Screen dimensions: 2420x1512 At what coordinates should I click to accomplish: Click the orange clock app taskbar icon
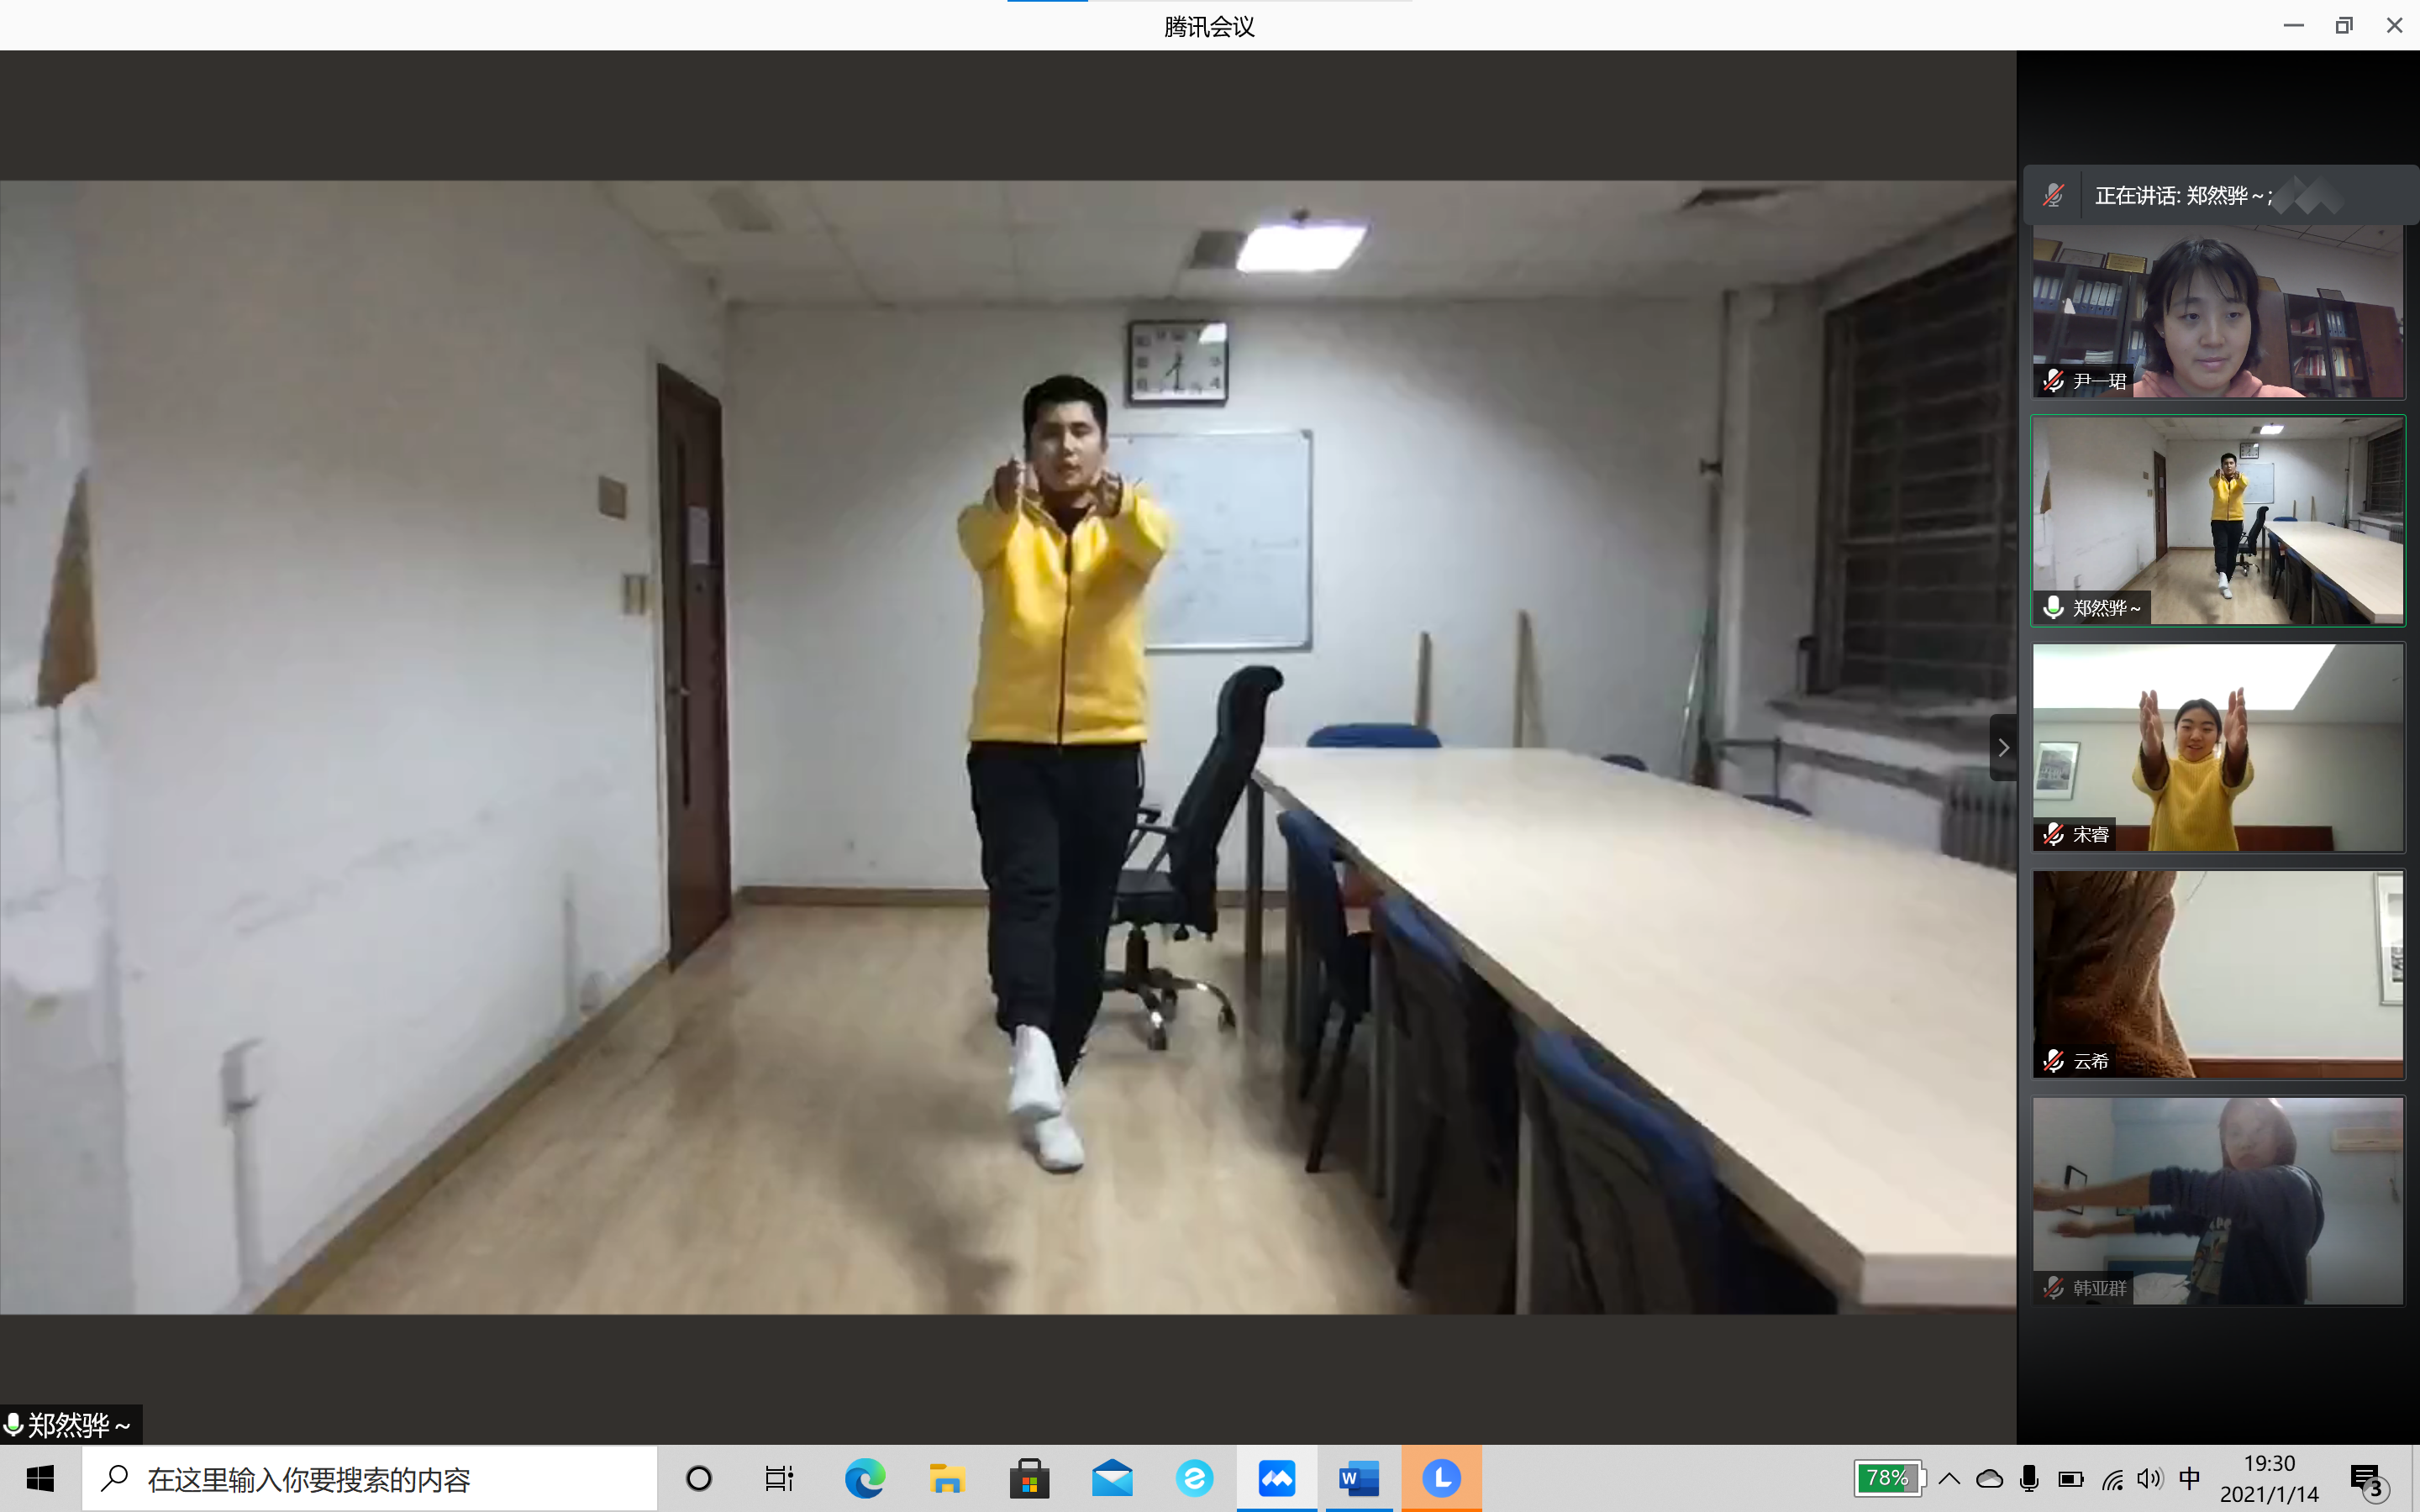pyautogui.click(x=1441, y=1478)
